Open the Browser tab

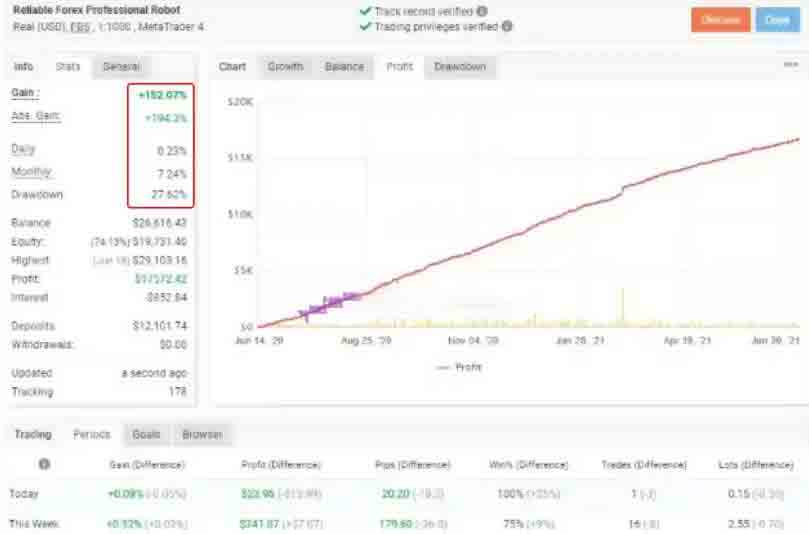click(201, 435)
